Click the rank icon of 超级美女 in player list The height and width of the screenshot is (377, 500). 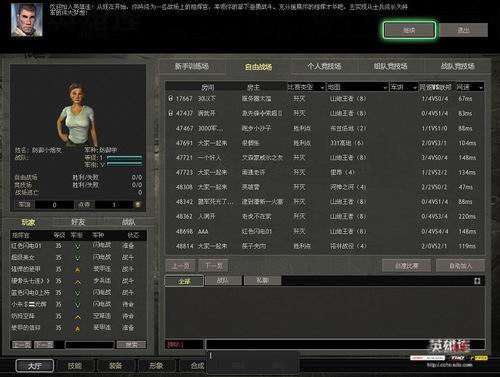[77, 258]
